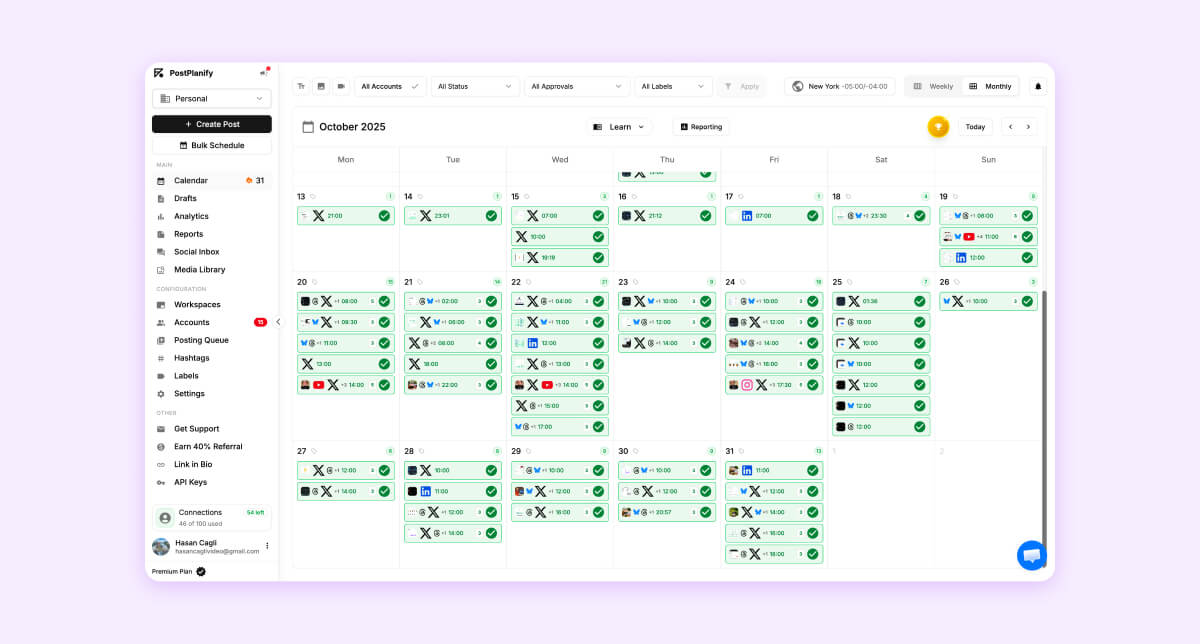1200x644 pixels.
Task: Click the Premium Plan verified badge
Action: 201,571
